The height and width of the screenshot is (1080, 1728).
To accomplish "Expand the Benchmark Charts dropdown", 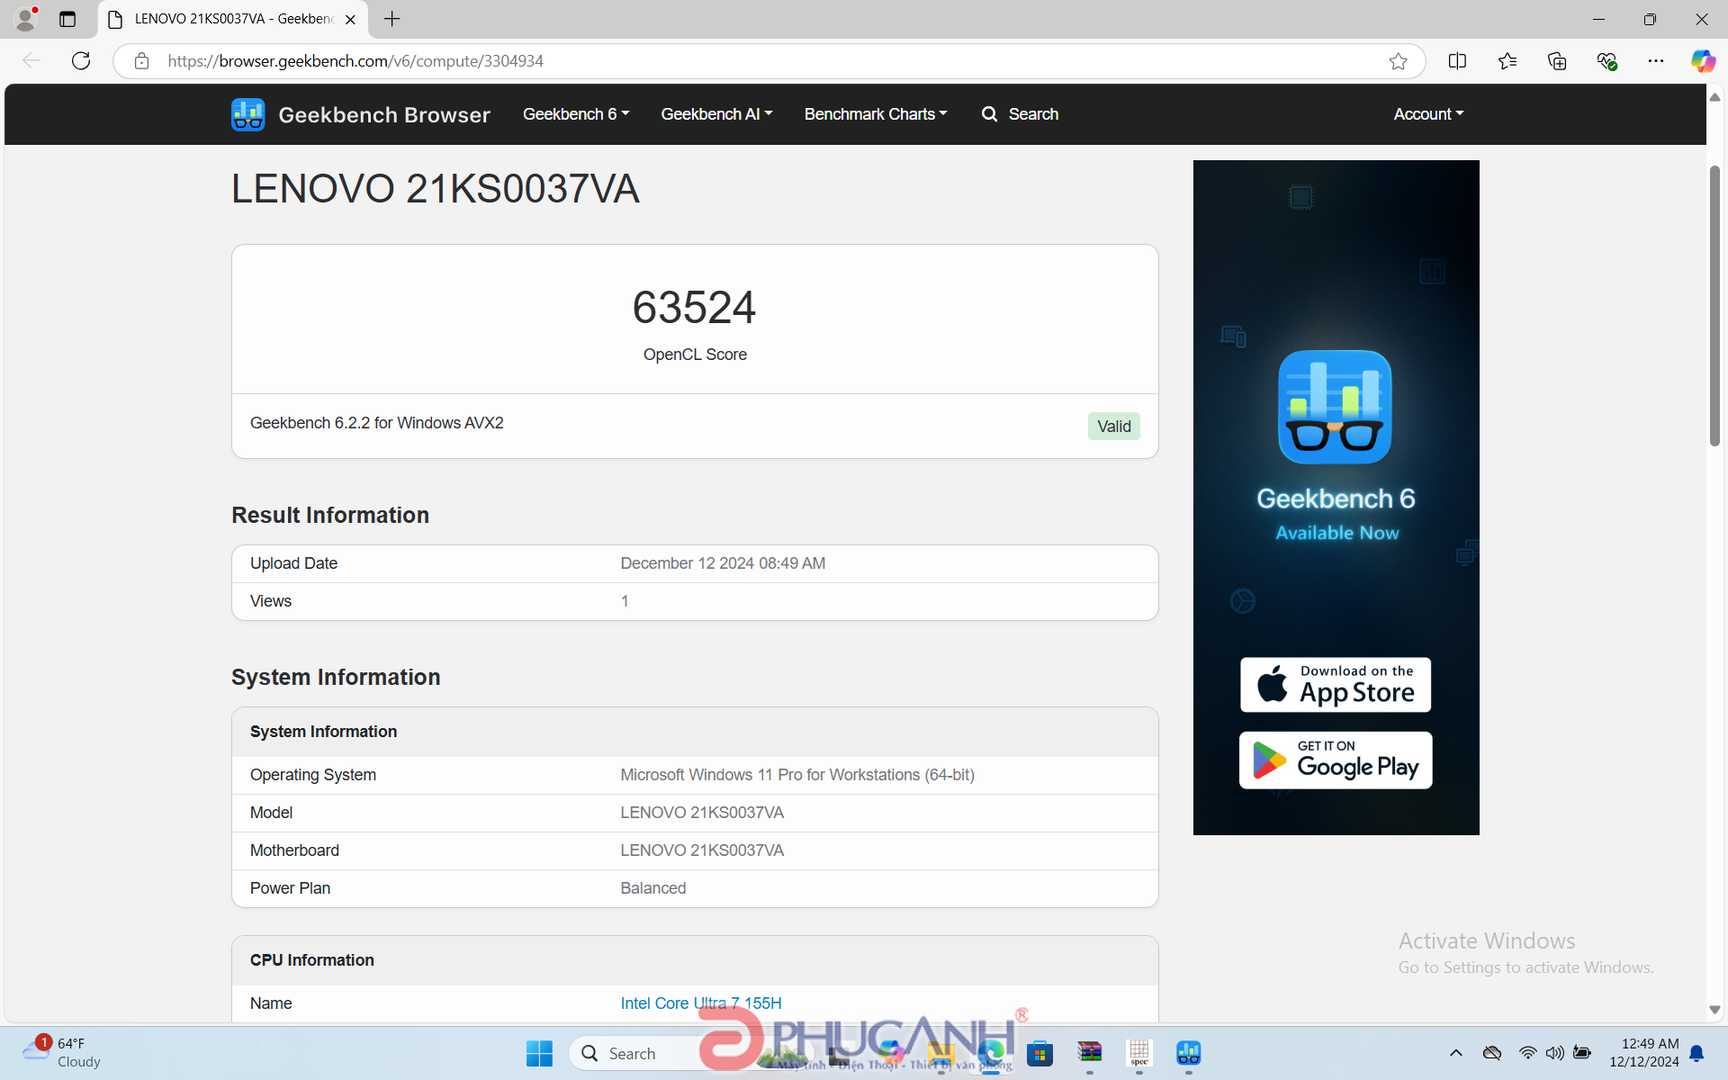I will 875,114.
